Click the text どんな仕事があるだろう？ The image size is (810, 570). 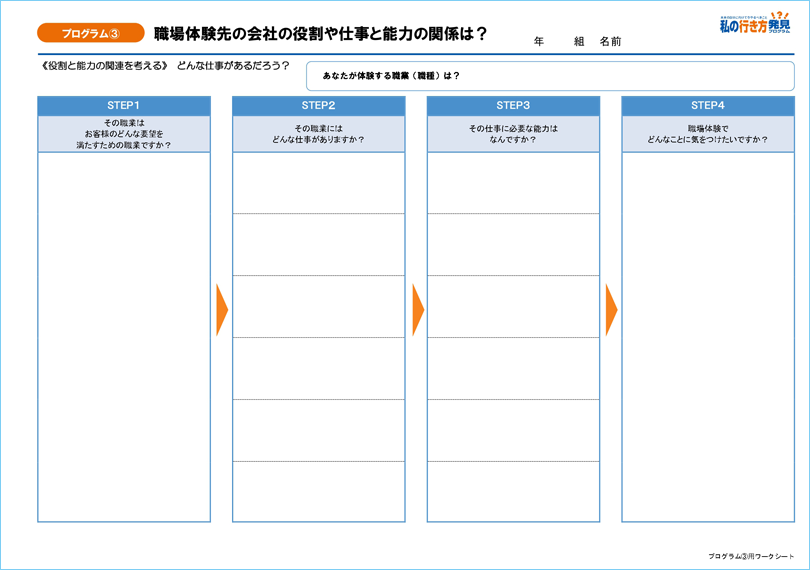233,66
